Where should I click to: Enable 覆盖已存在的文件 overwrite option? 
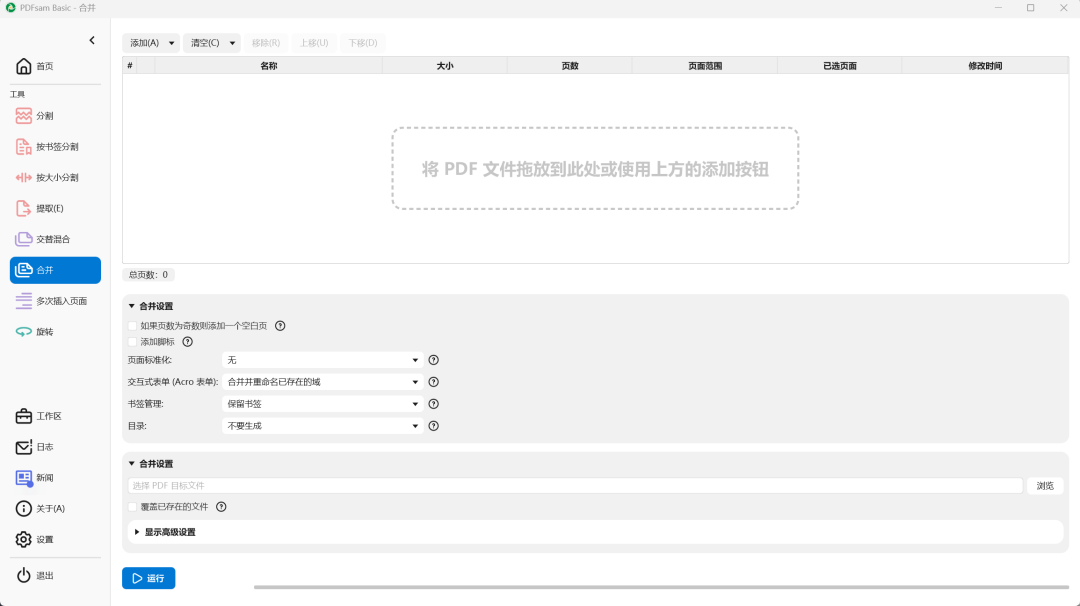tap(132, 507)
